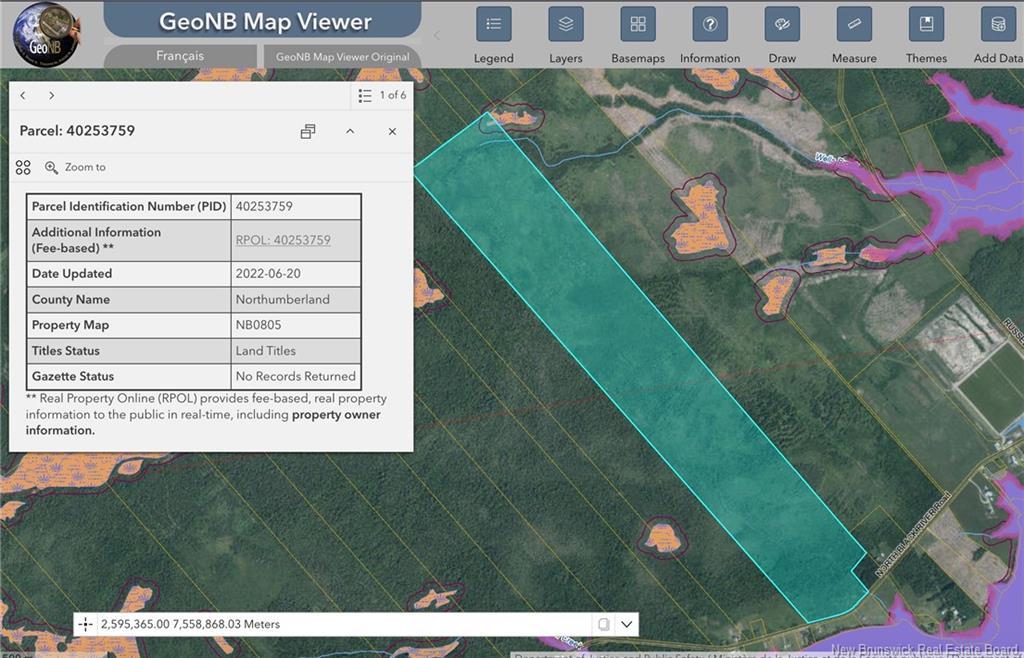Dock the parcel popup window
This screenshot has width=1024, height=658.
tap(308, 131)
